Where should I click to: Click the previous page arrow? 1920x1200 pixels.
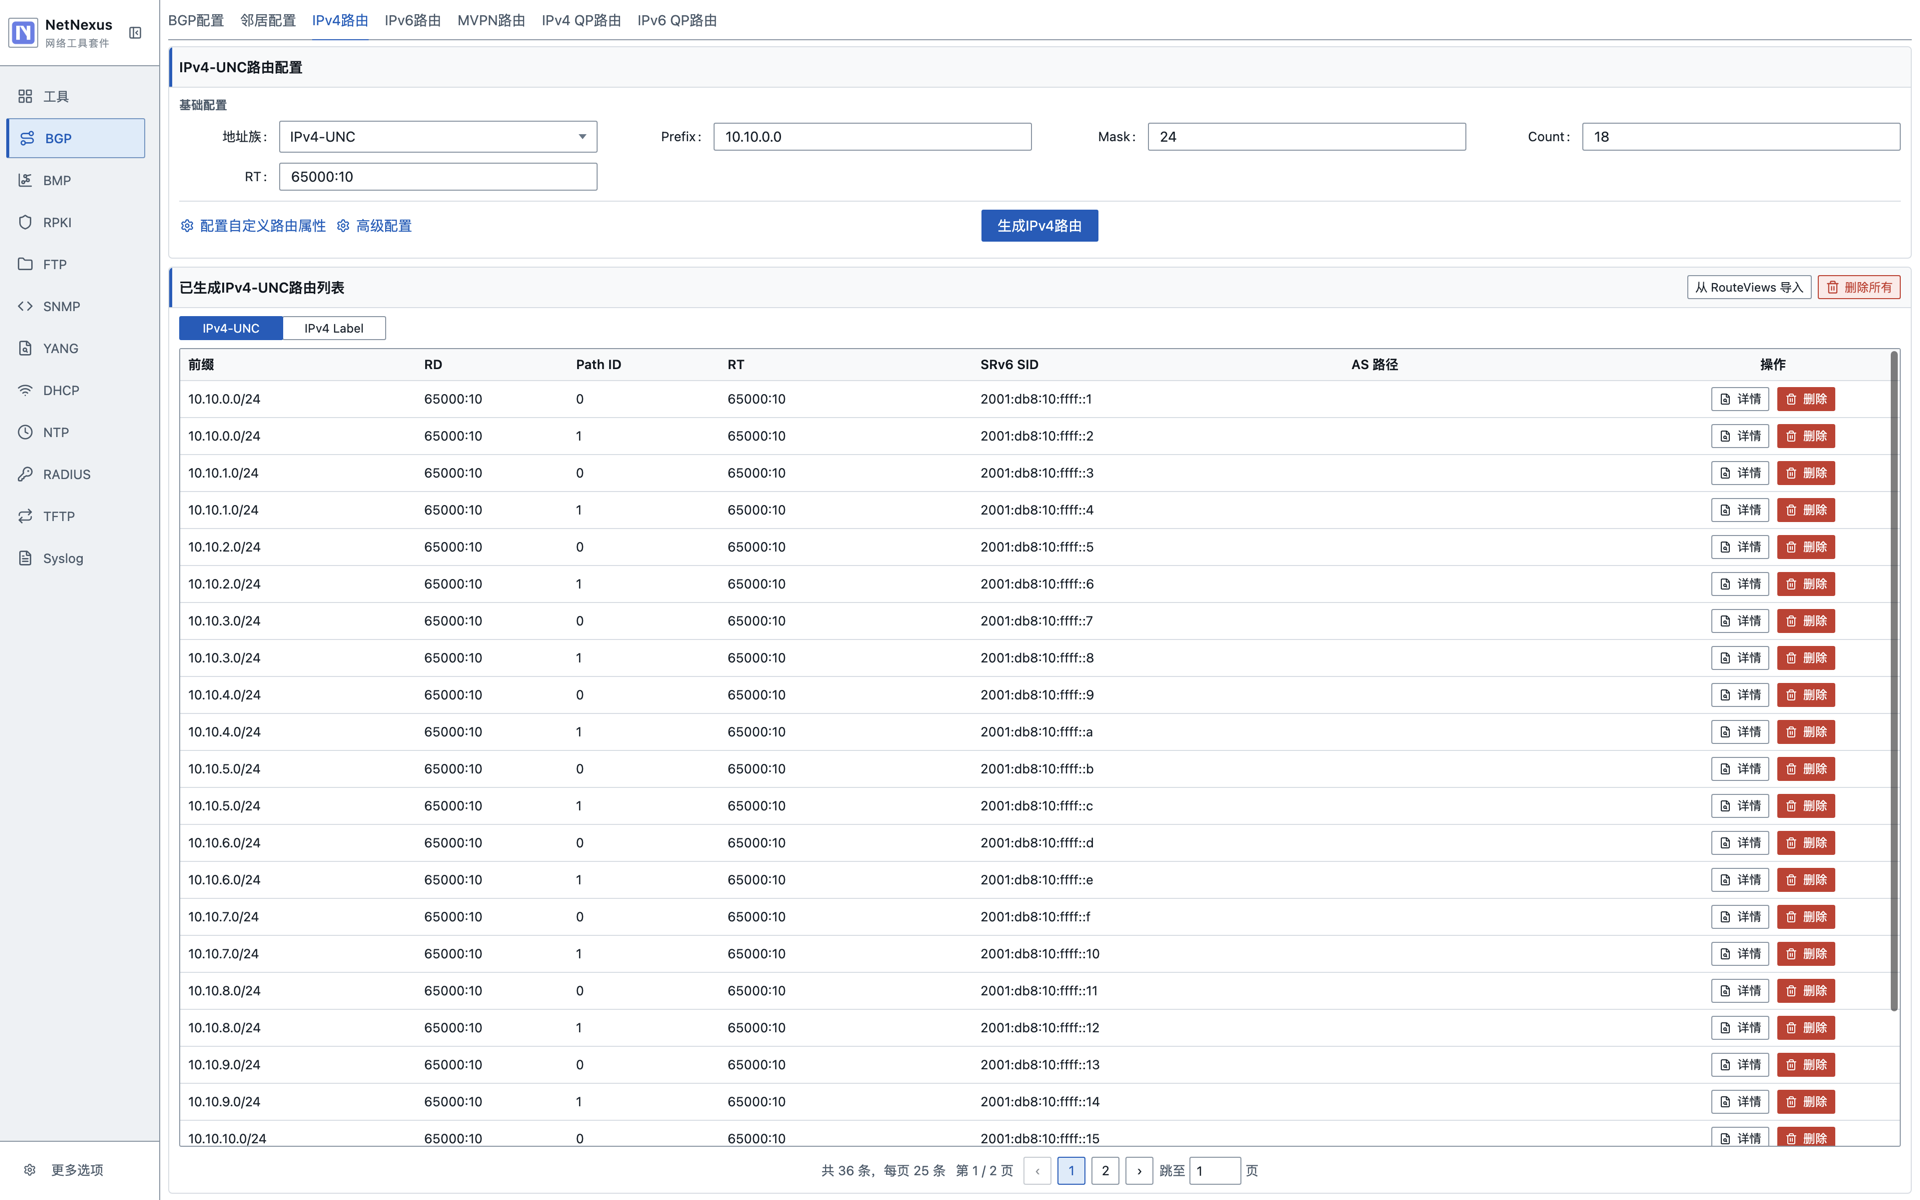click(x=1037, y=1171)
